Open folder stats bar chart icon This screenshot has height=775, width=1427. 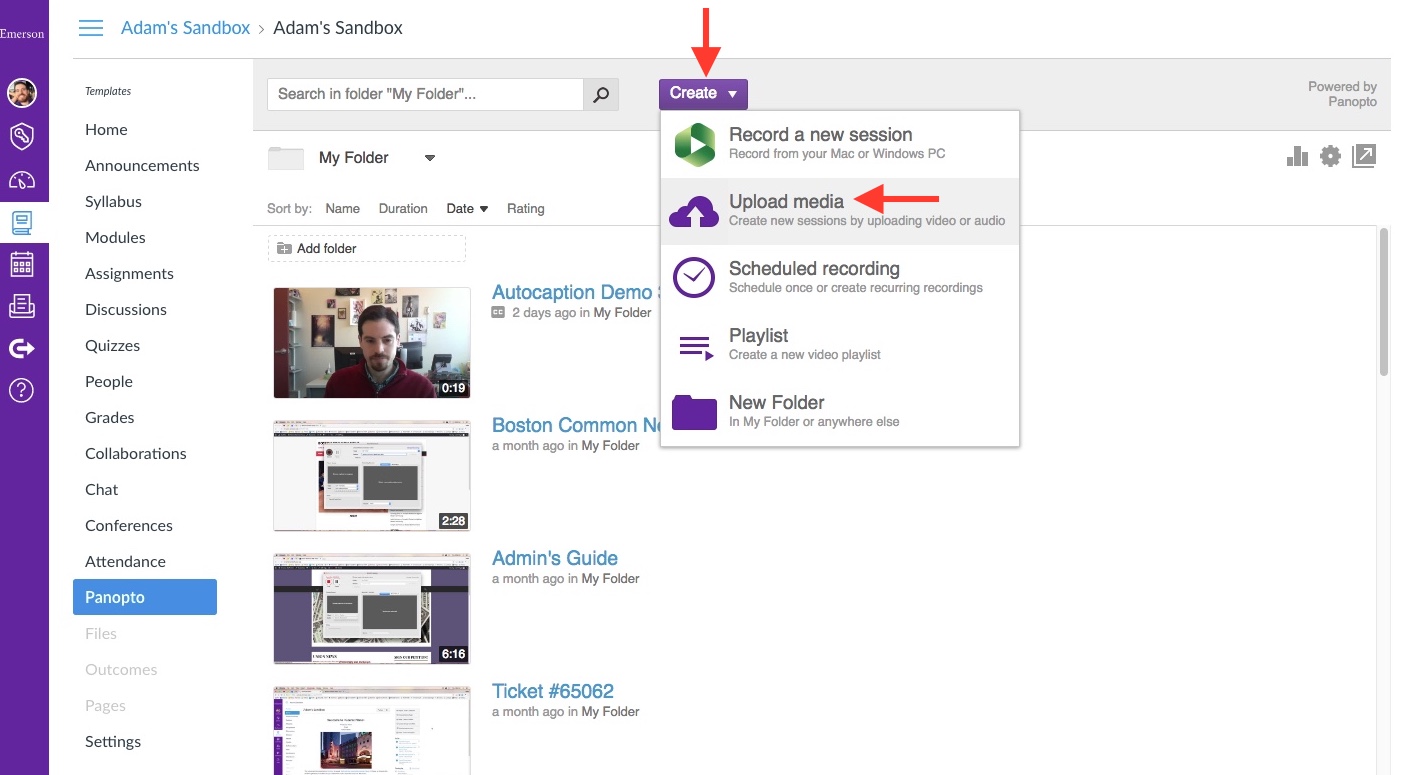[x=1297, y=156]
